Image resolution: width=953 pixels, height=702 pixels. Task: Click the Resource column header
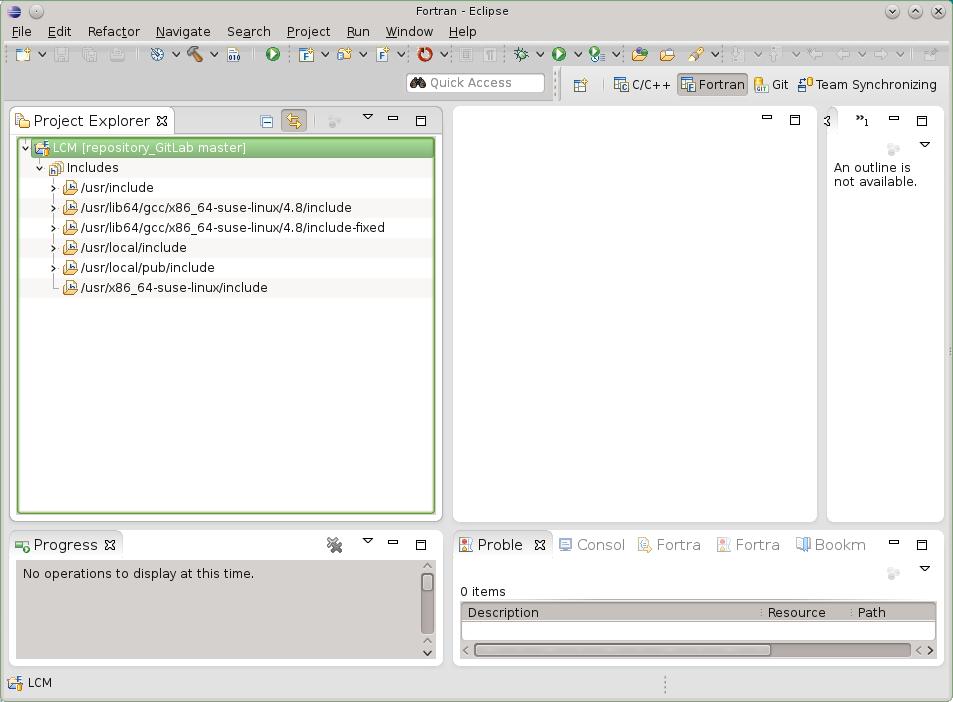coord(805,613)
